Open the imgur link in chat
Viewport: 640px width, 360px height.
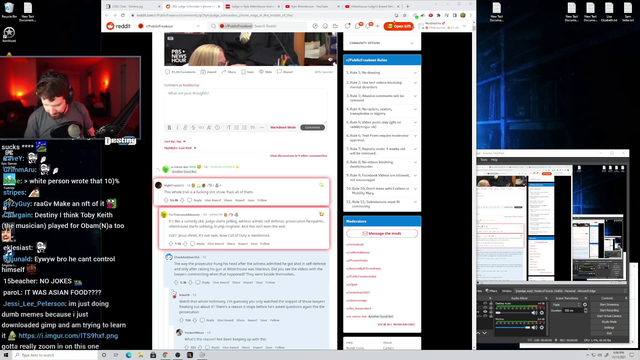68,336
